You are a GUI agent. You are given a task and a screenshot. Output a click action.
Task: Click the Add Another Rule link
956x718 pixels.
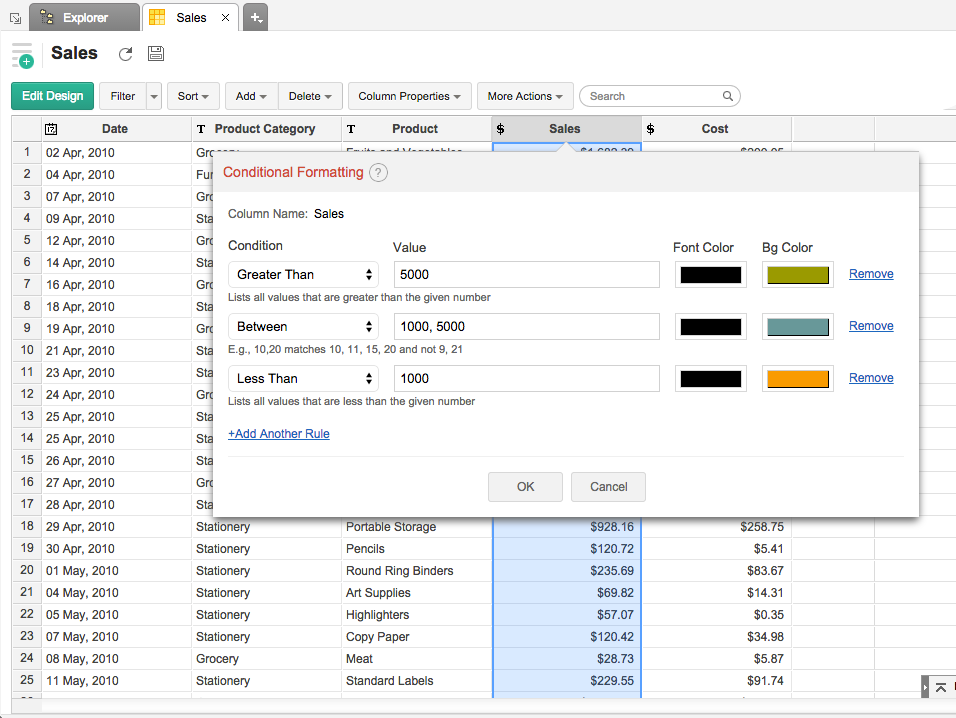(279, 434)
